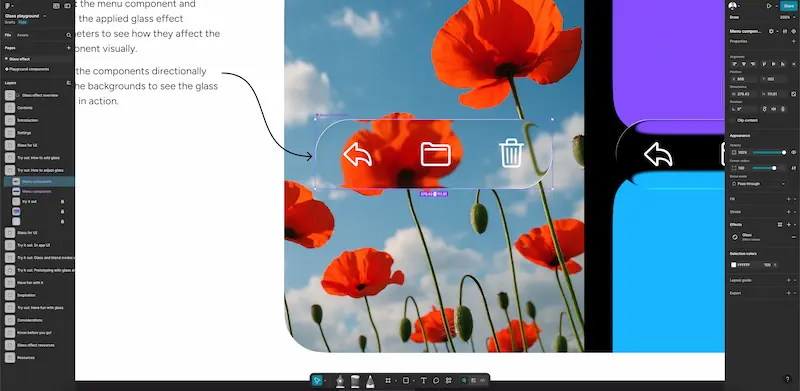The image size is (800, 391).
Task: Click the folder icon in the glass menu
Action: click(436, 154)
